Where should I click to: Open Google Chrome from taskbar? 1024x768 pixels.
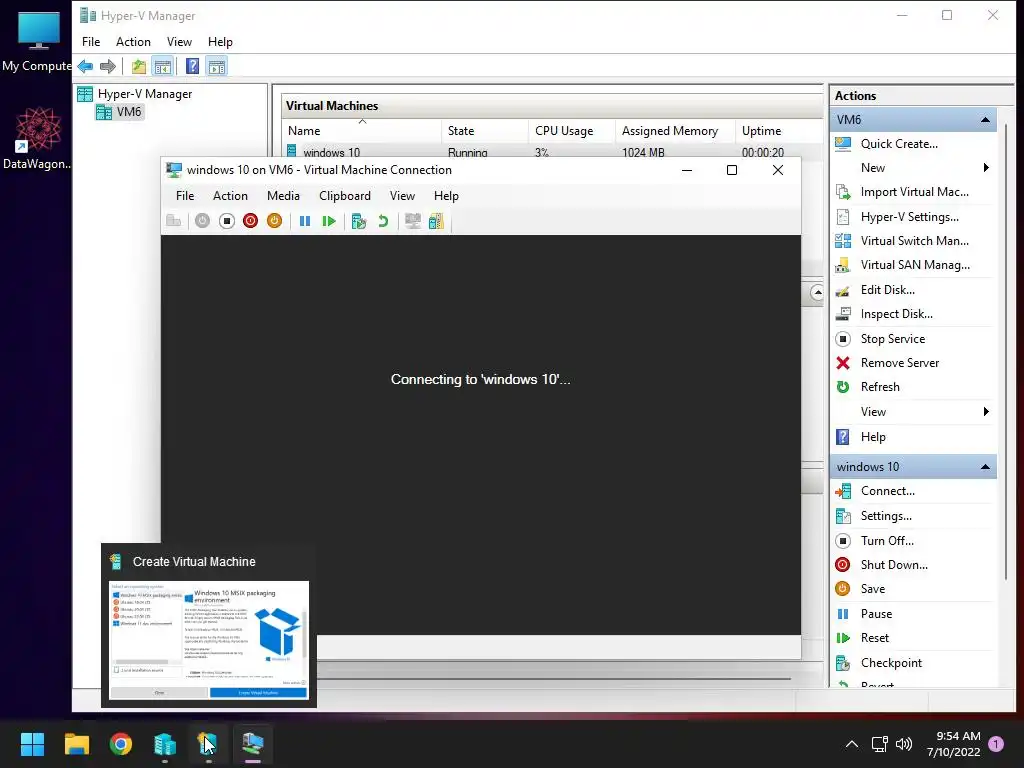(x=121, y=744)
